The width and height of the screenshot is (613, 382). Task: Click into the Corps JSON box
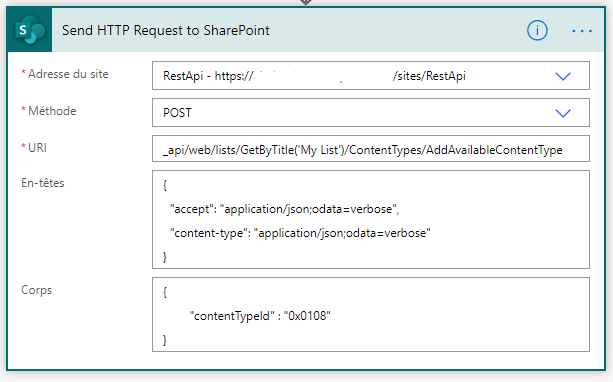coord(371,314)
